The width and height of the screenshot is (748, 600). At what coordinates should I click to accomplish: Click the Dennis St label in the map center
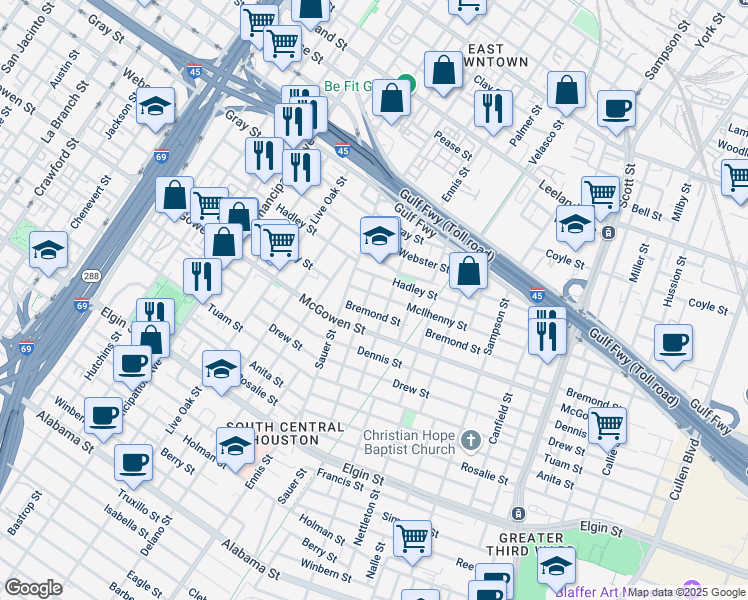[380, 357]
